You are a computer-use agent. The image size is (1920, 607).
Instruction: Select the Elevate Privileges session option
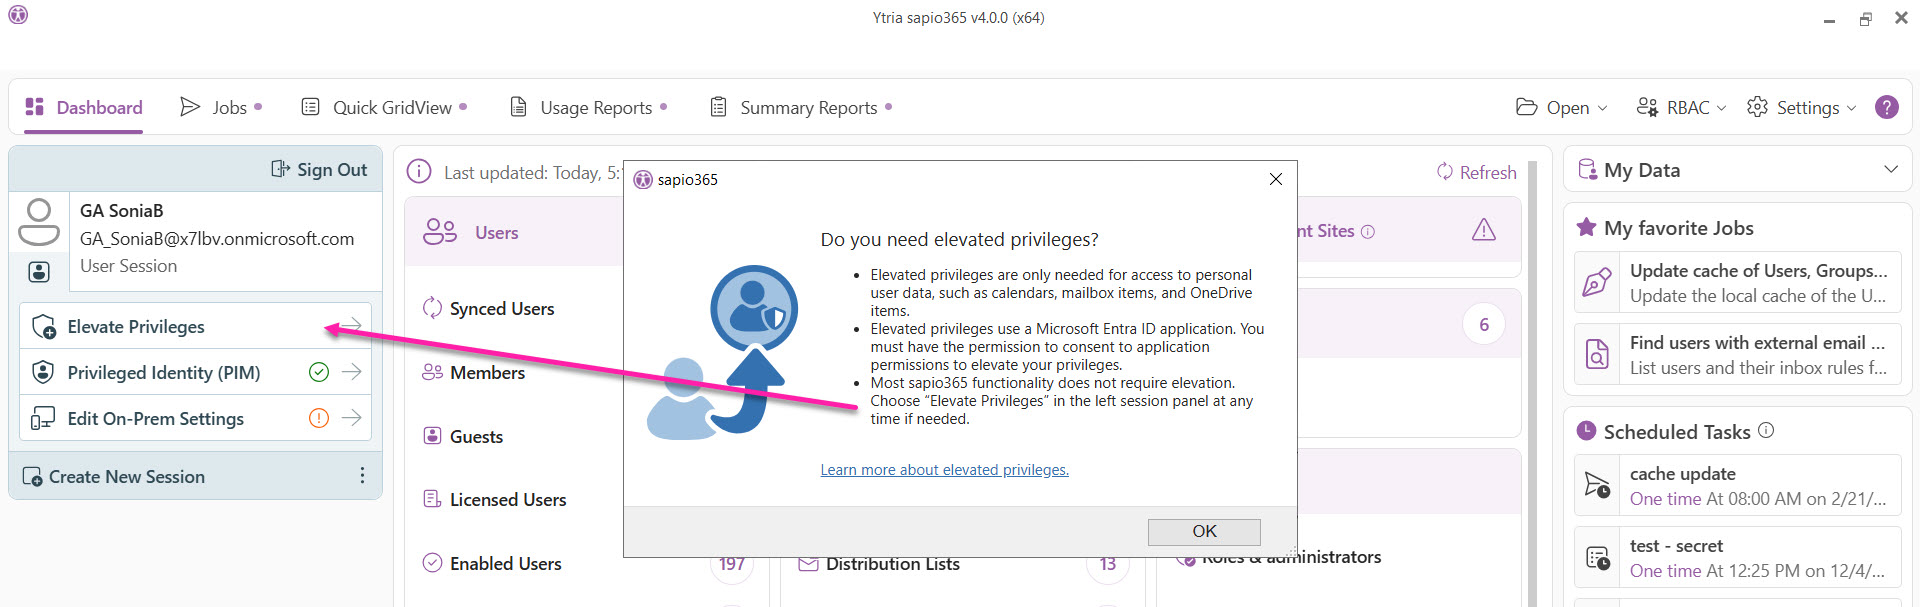(136, 327)
